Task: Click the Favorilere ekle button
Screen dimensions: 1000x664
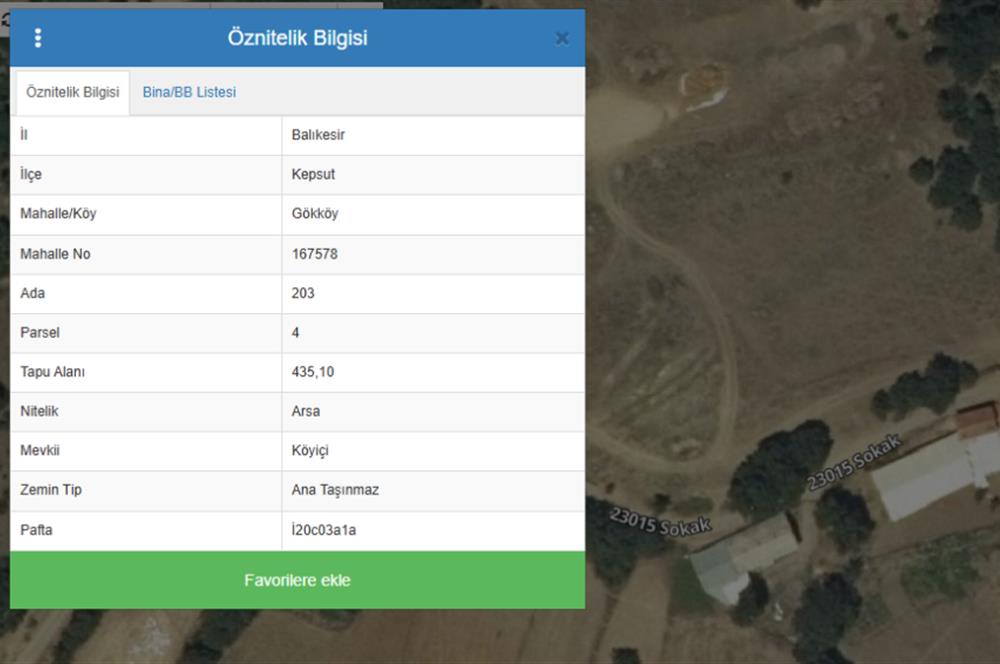Action: point(297,580)
